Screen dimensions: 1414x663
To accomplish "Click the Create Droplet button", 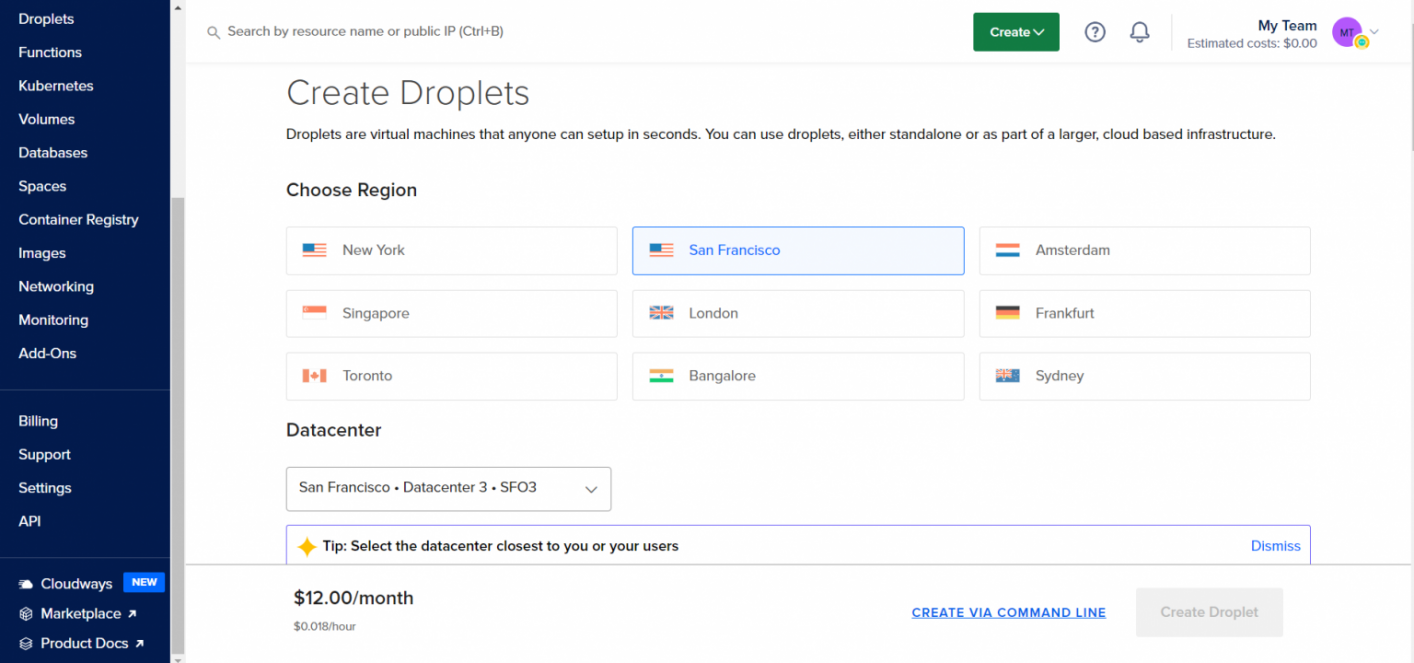I will click(x=1209, y=612).
